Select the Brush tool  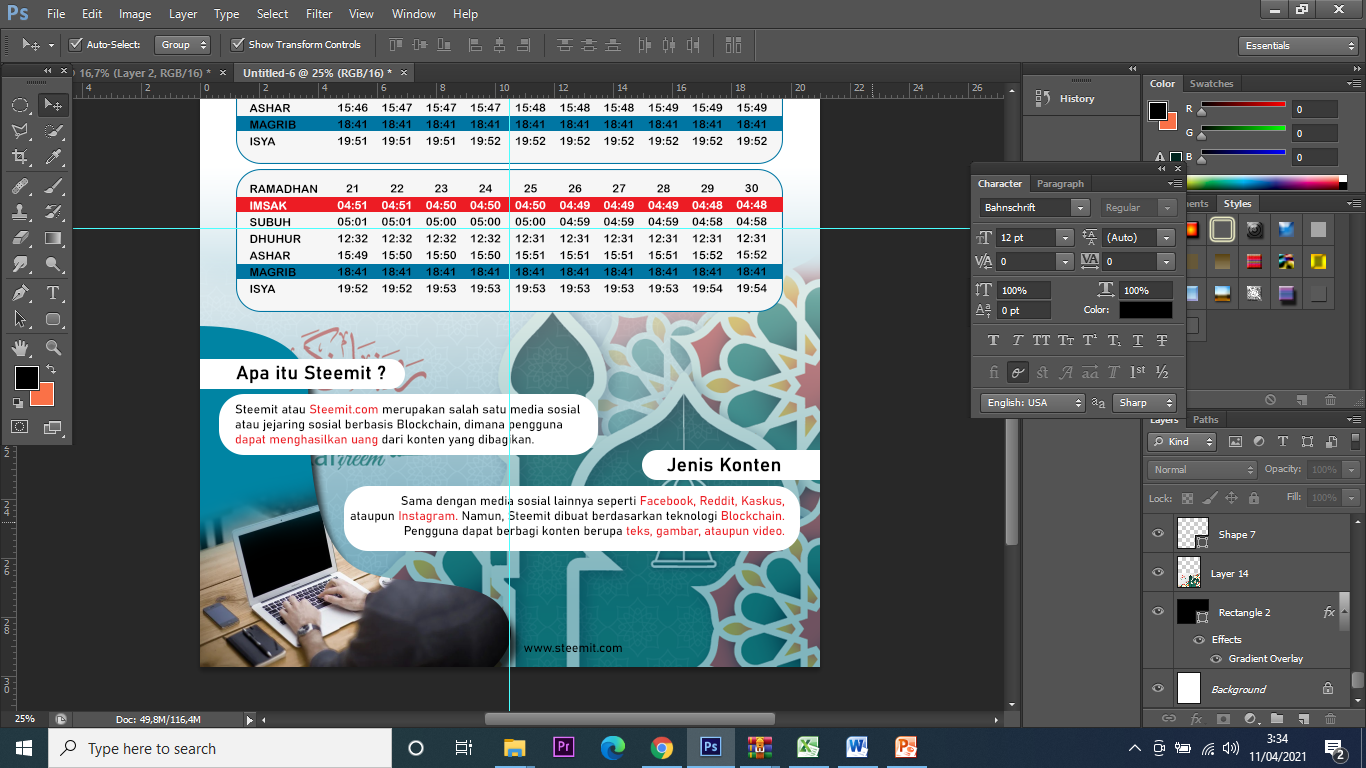tap(53, 186)
